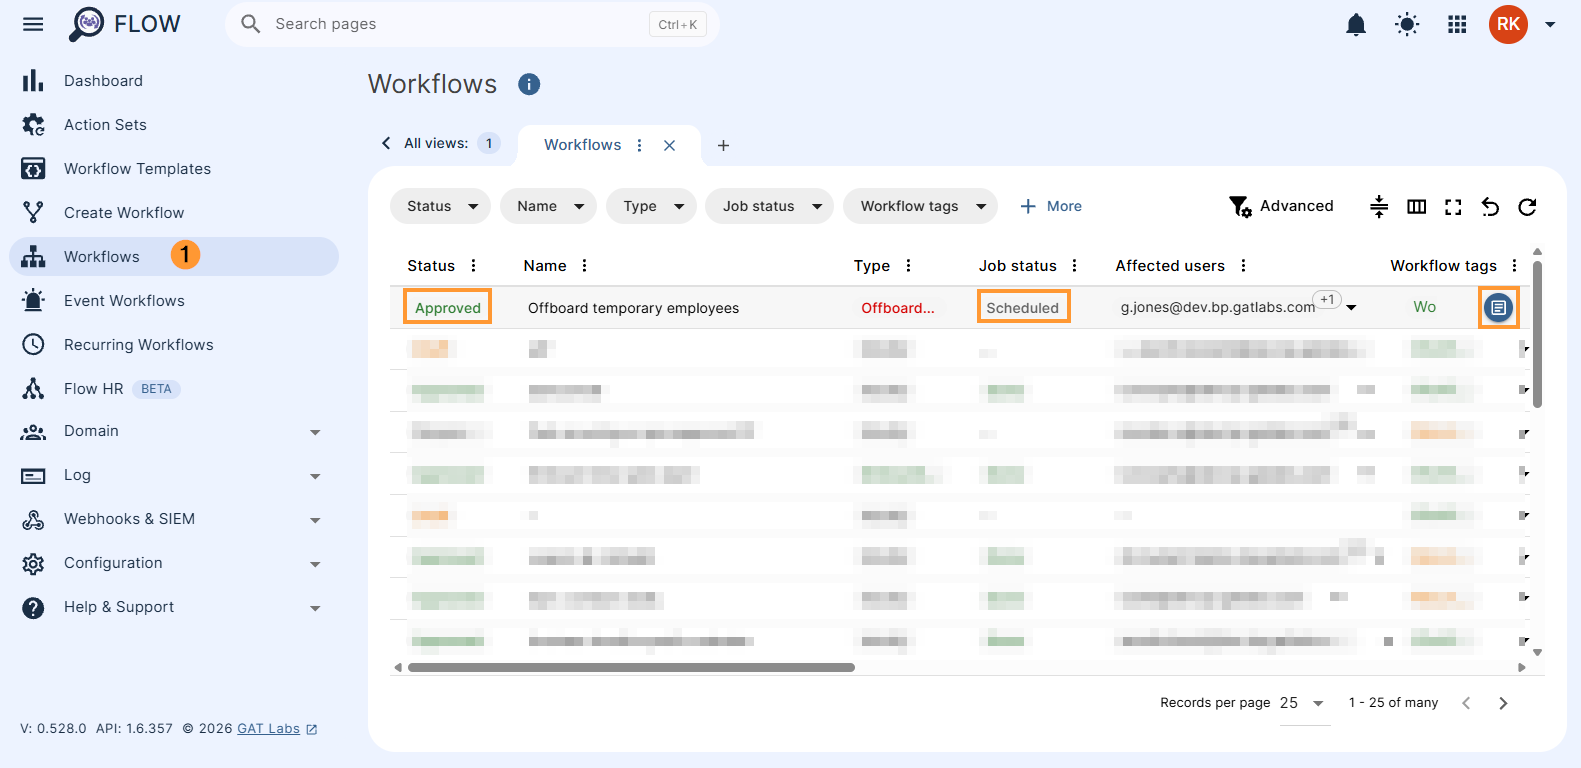Screen dimensions: 1581x768
Task: Click the Webhooks & SIEM icon
Action: pos(33,519)
